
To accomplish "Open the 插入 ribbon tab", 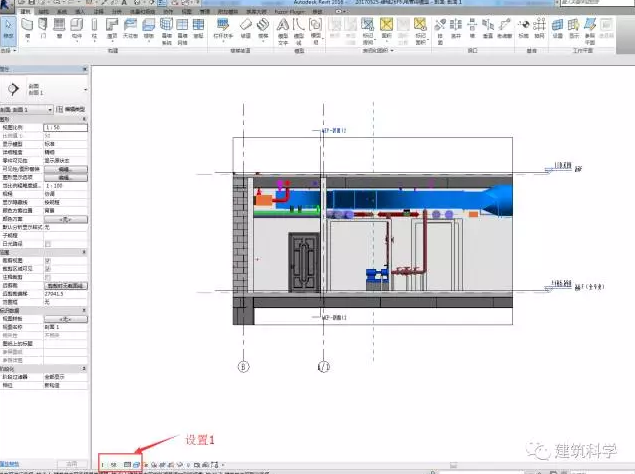I will [80, 11].
